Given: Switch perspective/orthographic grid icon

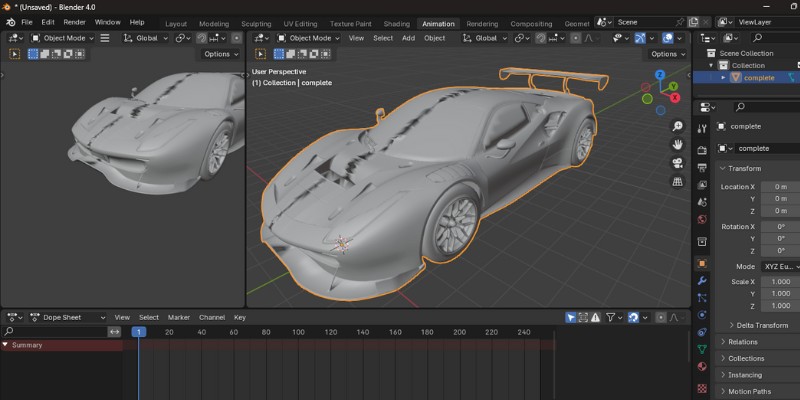Looking at the screenshot, I should 678,182.
